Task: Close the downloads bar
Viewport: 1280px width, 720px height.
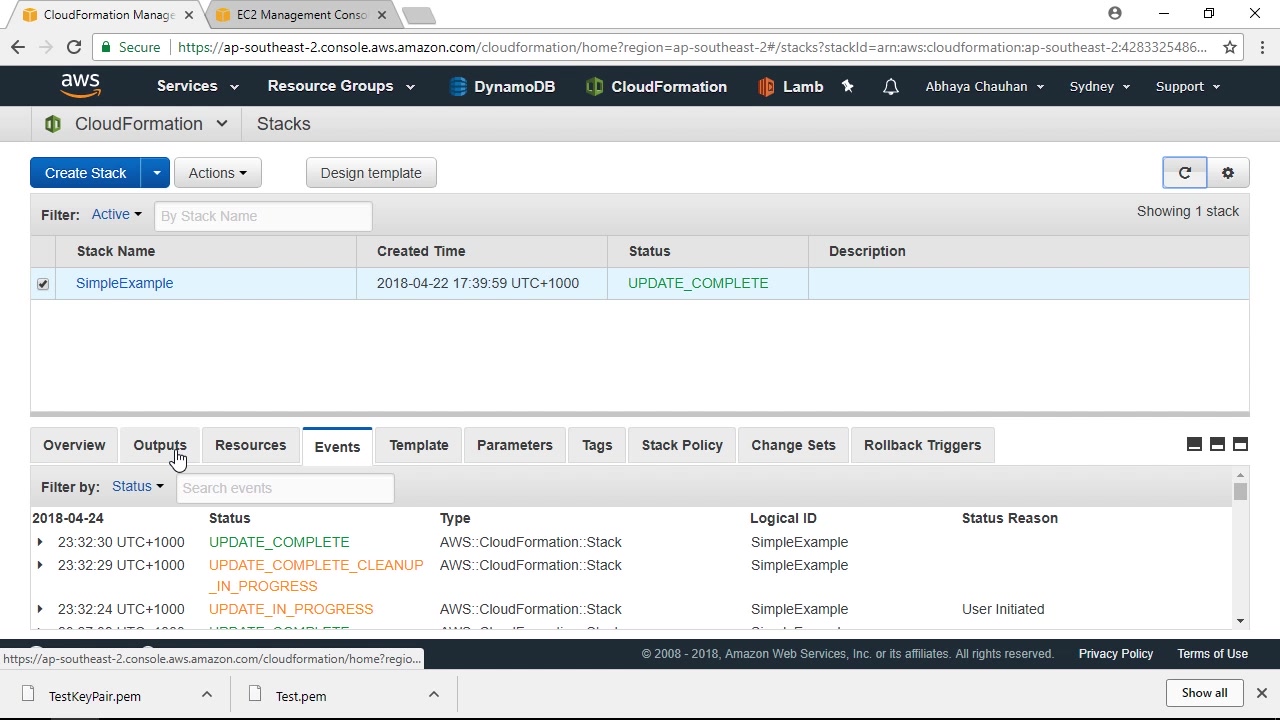Action: point(1262,693)
